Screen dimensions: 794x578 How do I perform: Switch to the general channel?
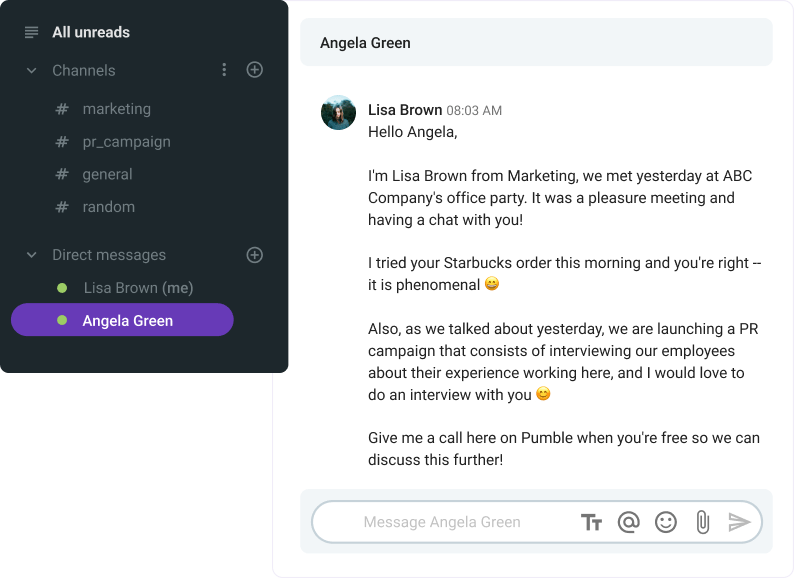click(x=107, y=174)
